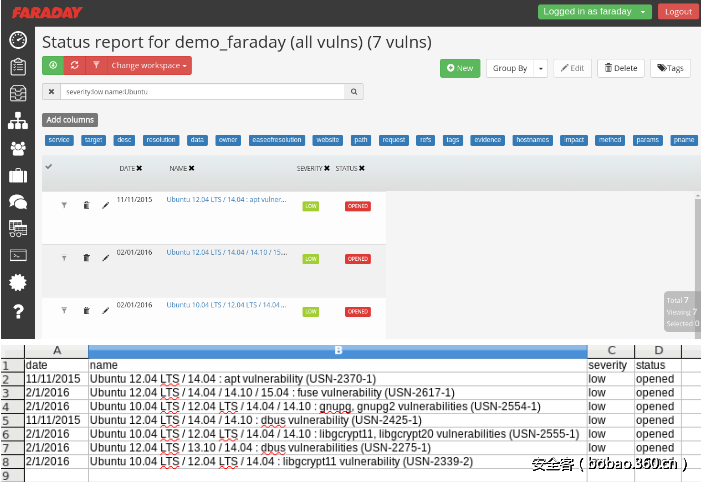Click the Group By button

click(510, 68)
